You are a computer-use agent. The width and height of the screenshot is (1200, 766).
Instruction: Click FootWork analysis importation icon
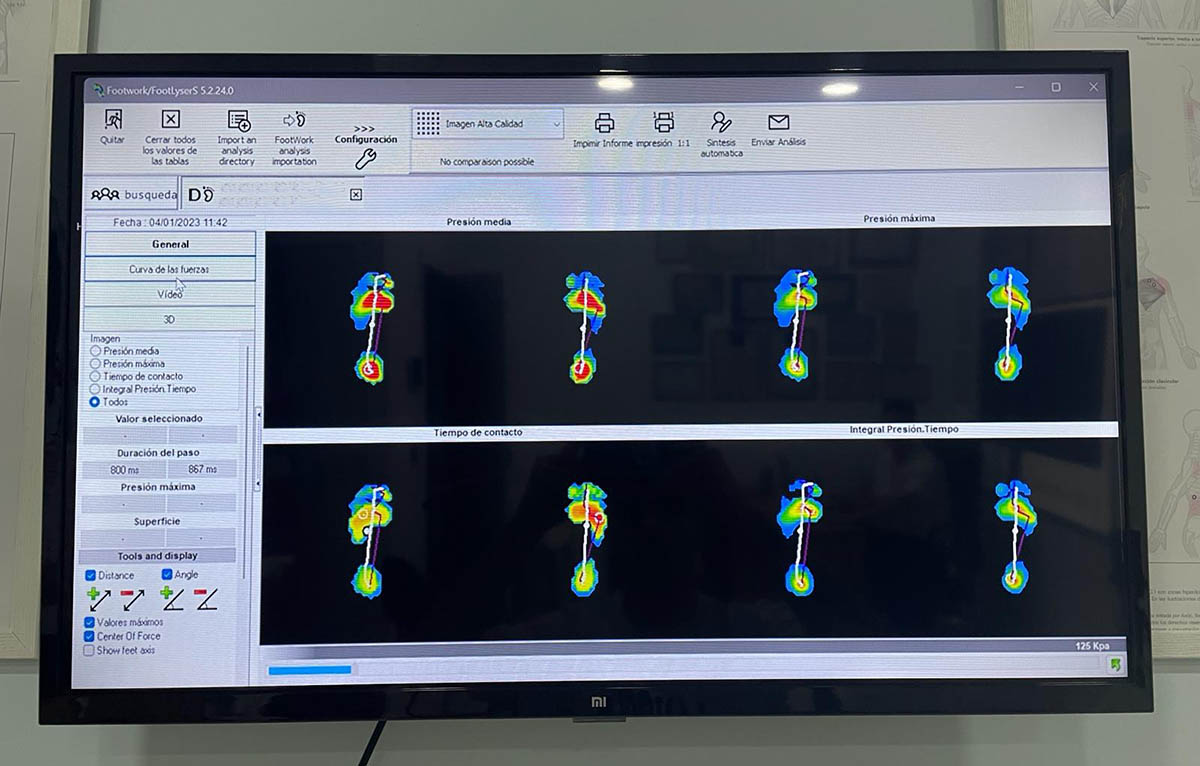[294, 120]
